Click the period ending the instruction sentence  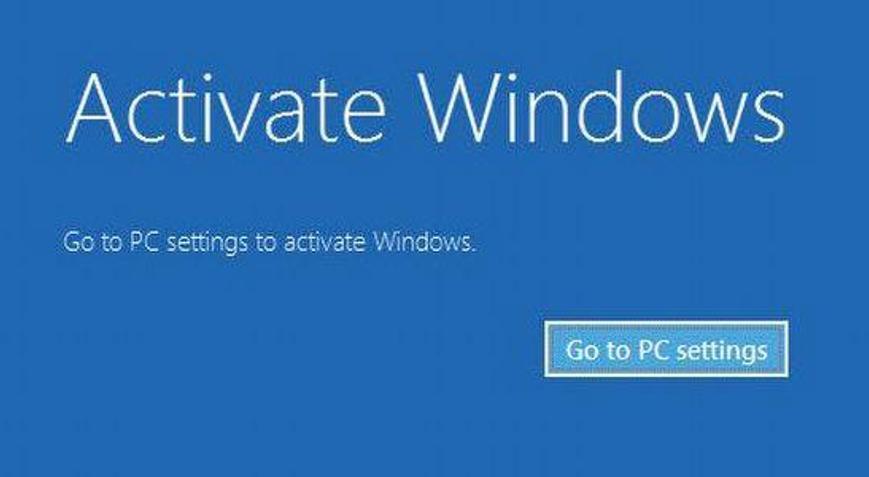click(x=473, y=250)
